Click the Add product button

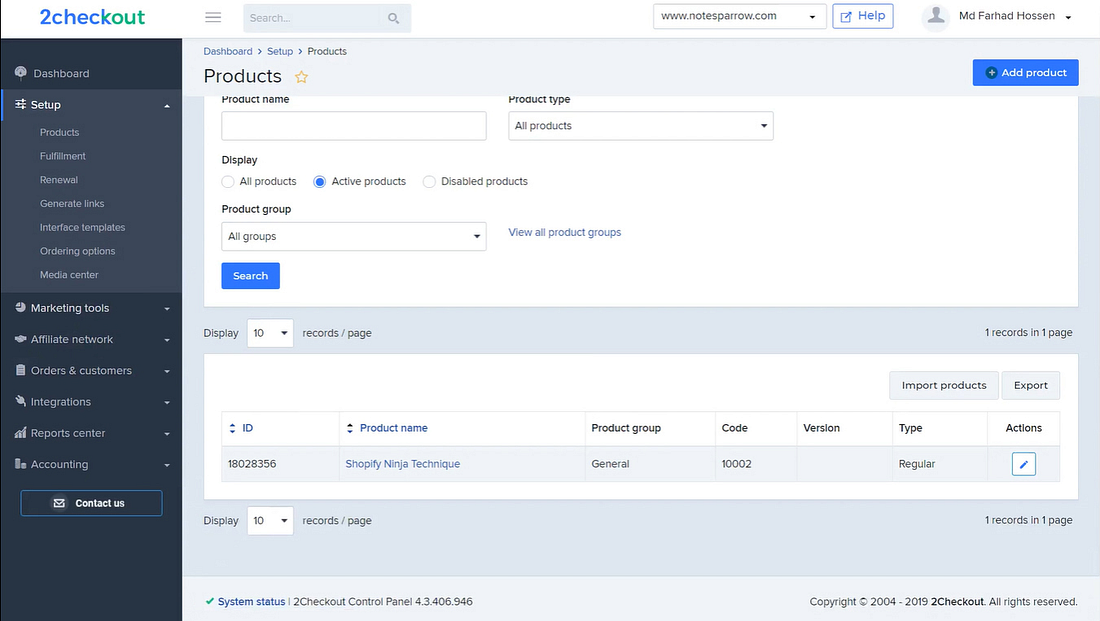[1025, 72]
